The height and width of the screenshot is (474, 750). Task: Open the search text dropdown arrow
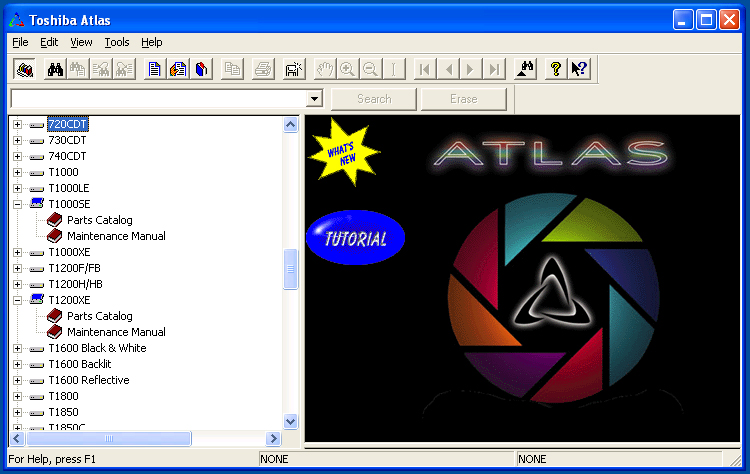point(314,99)
